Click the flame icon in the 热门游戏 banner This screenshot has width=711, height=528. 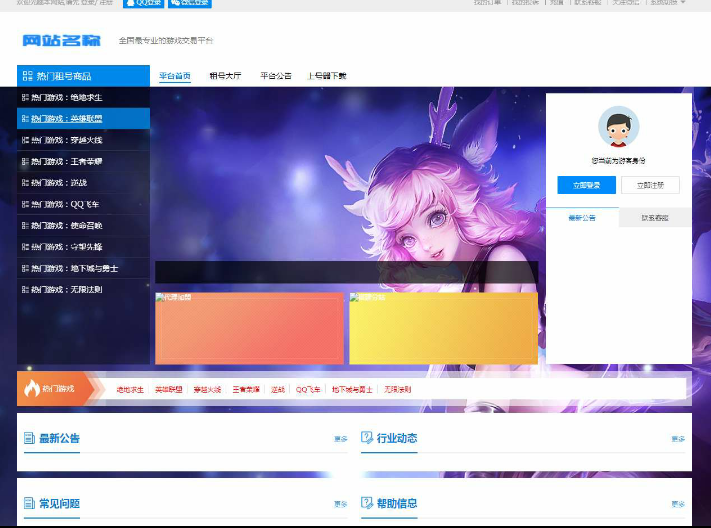(x=32, y=388)
